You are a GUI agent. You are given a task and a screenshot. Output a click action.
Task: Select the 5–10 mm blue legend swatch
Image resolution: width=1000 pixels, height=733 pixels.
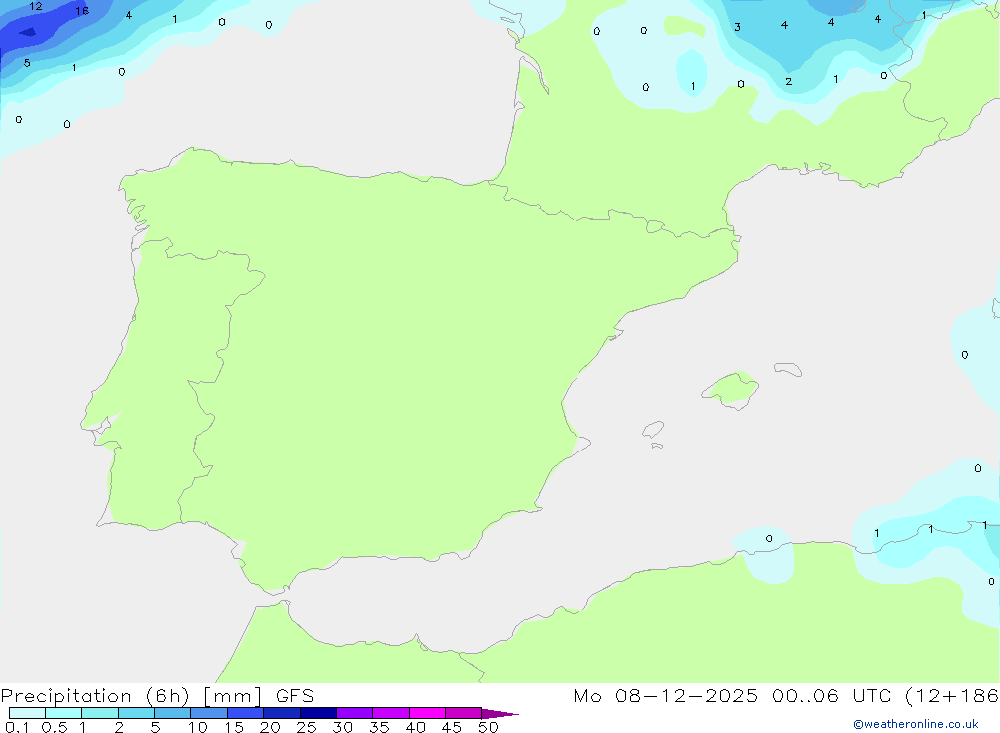point(172,713)
